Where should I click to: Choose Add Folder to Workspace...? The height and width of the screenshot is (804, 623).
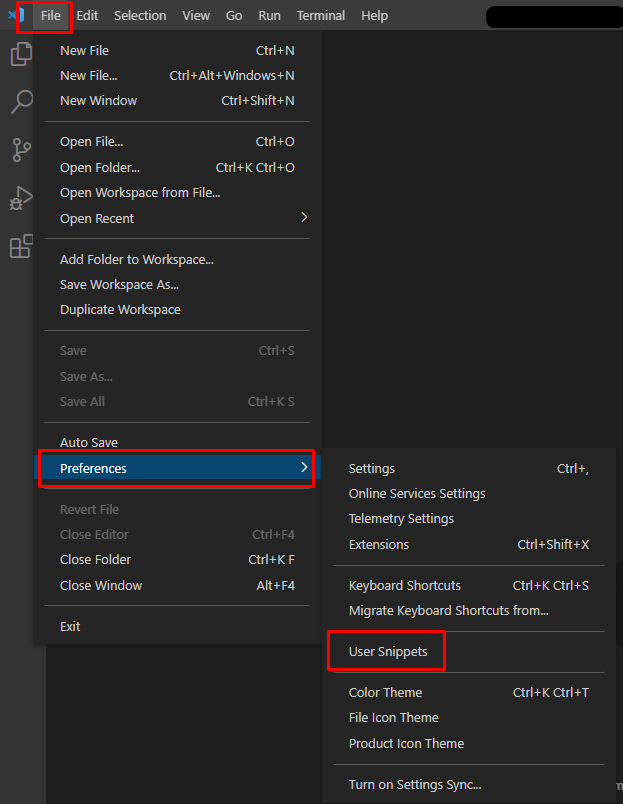tap(177, 259)
